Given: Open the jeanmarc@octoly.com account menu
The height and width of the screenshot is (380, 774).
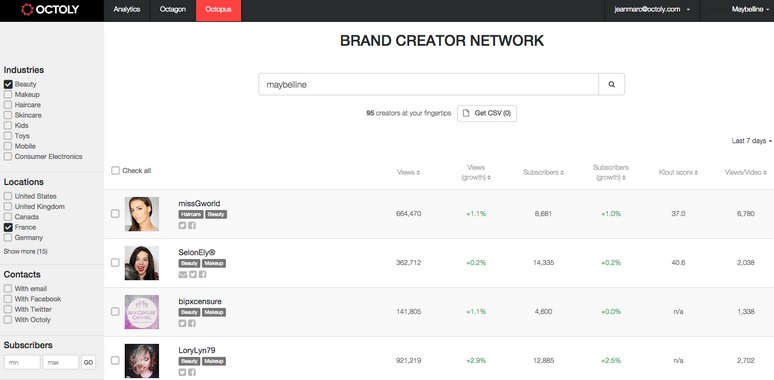Looking at the screenshot, I should 652,9.
